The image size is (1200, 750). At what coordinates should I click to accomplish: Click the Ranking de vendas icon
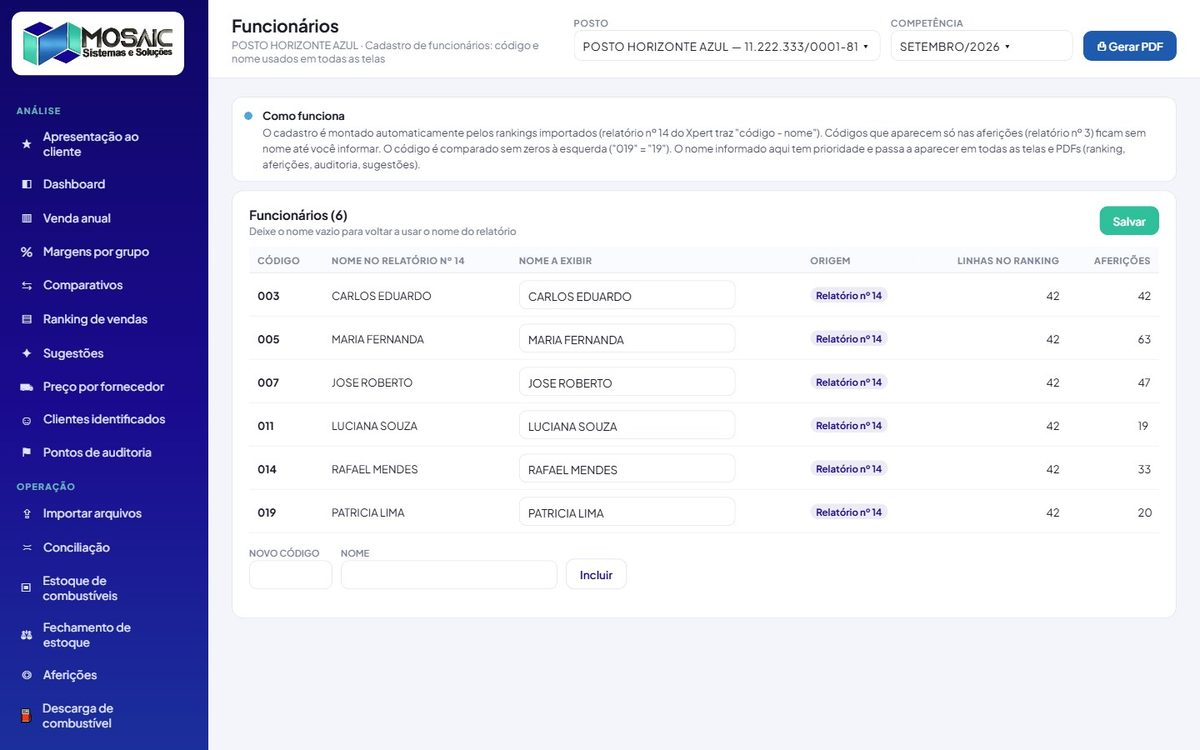(x=27, y=319)
